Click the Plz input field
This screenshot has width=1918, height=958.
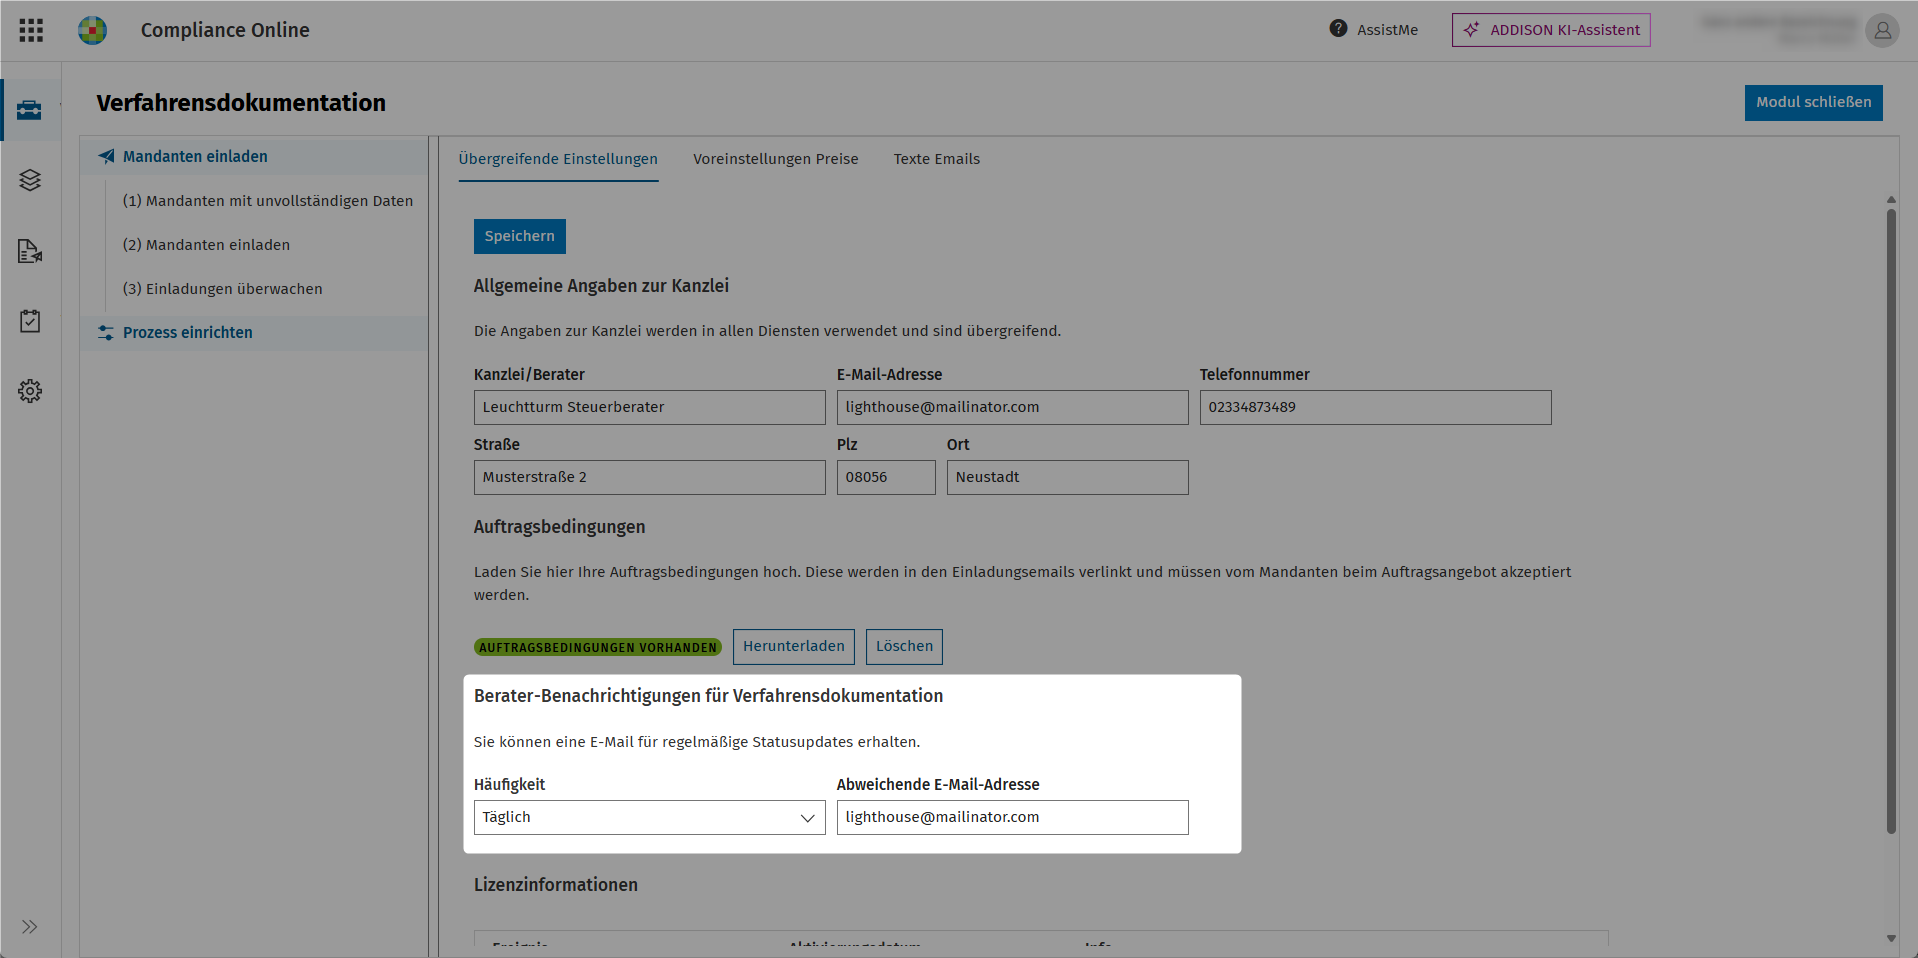click(886, 477)
